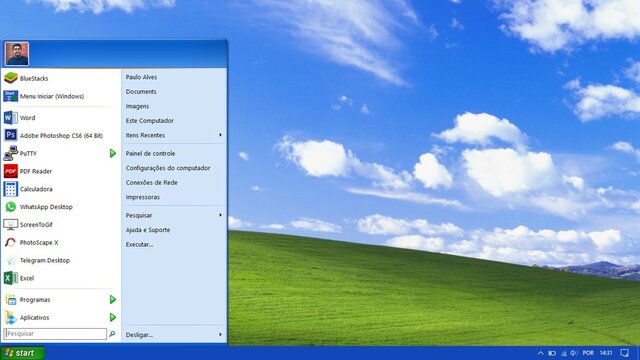Viewport: 640px width, 360px height.
Task: Open Adobe Photoshop CS6 icon
Action: point(11,135)
